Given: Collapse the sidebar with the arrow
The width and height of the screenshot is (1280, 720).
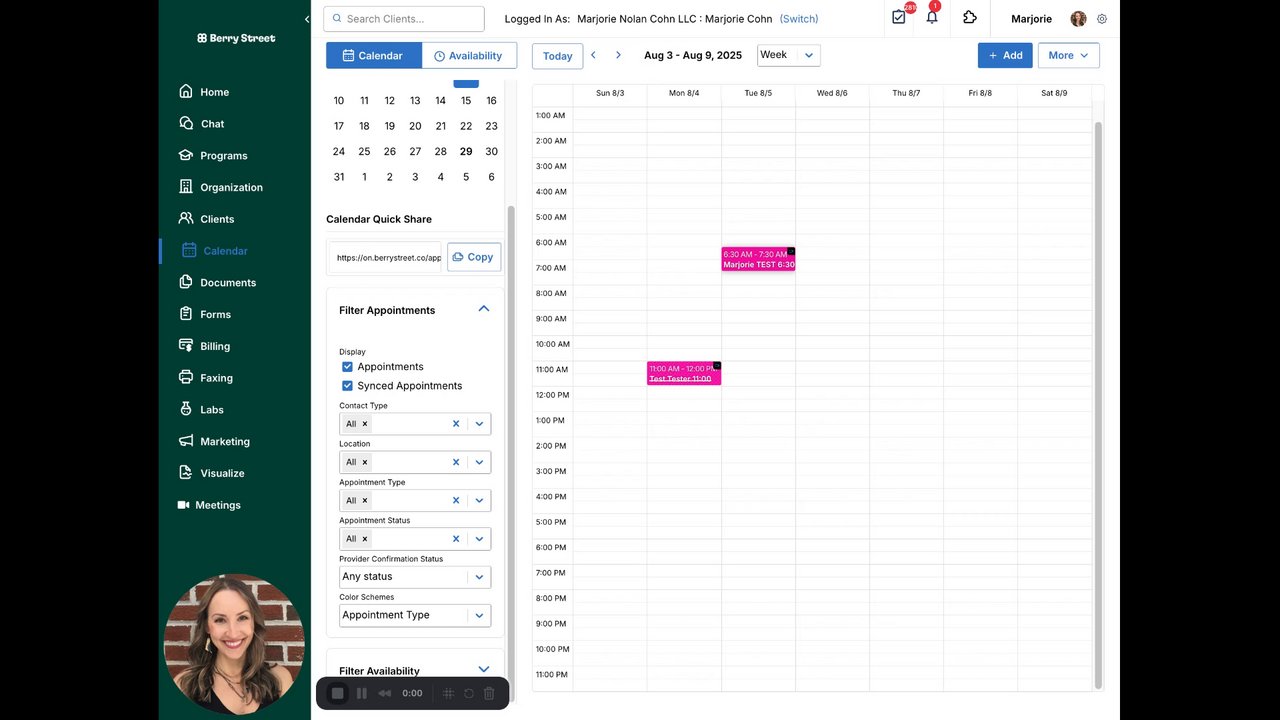Looking at the screenshot, I should coord(307,19).
